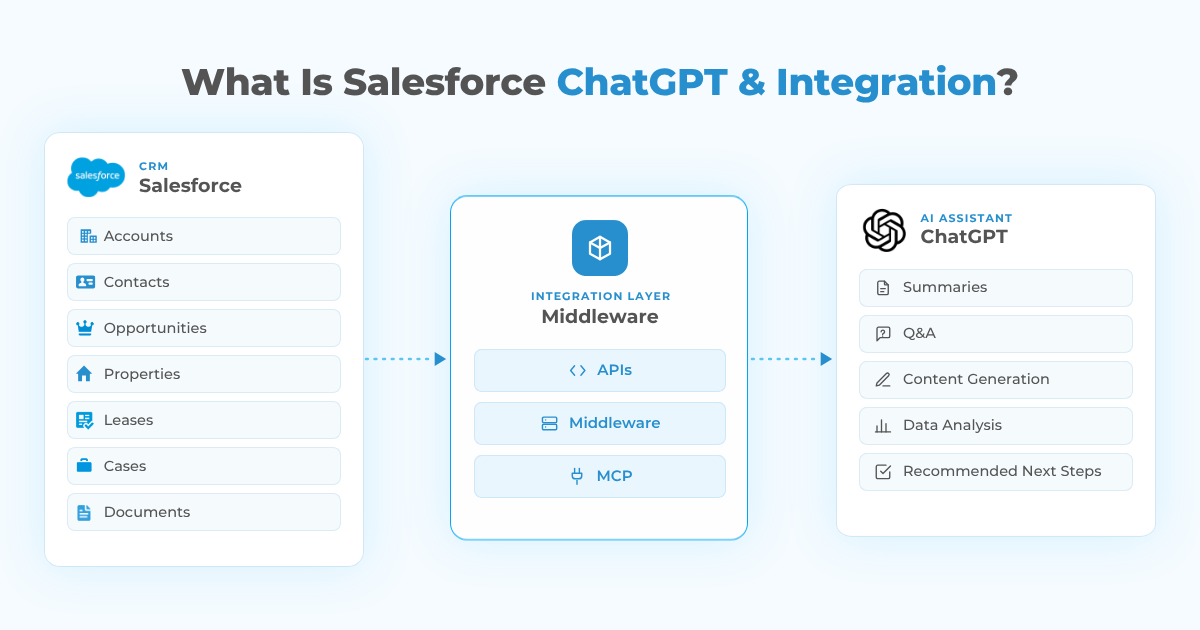Viewport: 1200px width, 630px height.
Task: Click the large Middleware heading
Action: pyautogui.click(x=600, y=317)
